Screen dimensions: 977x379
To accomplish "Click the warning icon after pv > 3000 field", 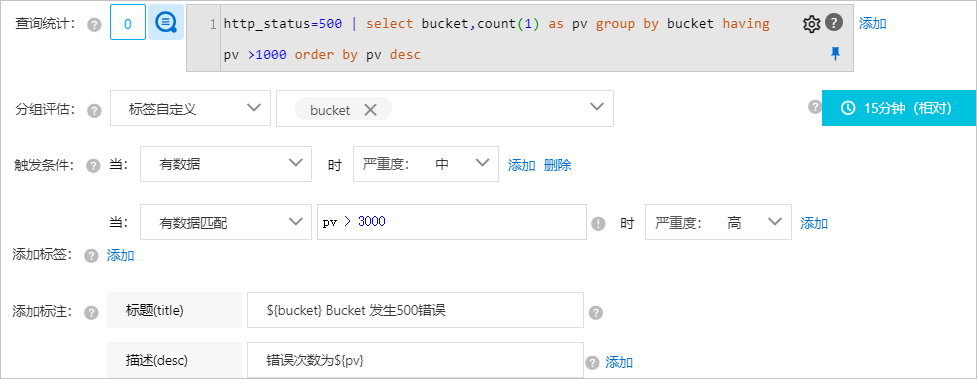I will click(598, 223).
